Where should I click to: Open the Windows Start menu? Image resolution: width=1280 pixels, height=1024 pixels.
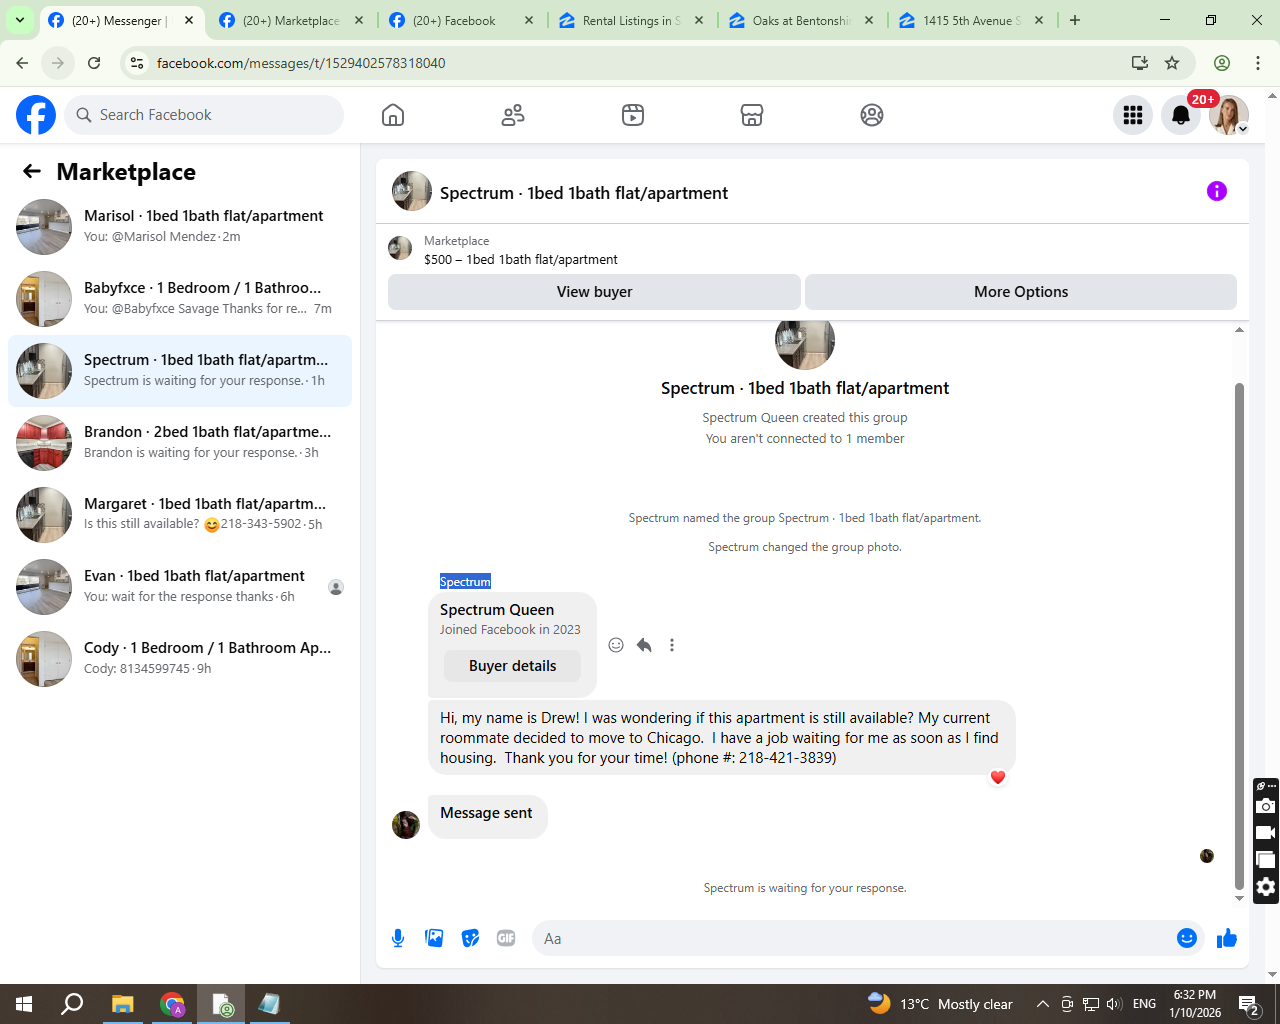[x=24, y=1004]
